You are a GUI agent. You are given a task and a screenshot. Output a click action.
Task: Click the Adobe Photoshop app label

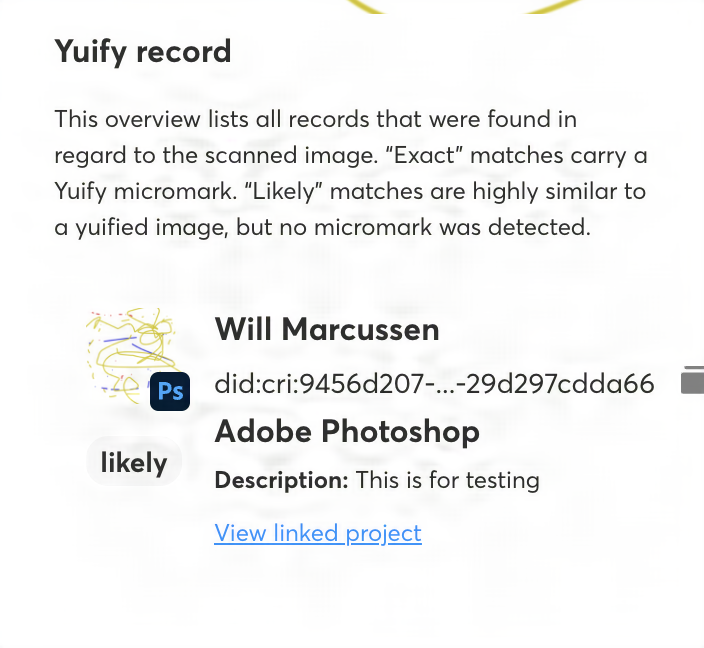point(347,432)
